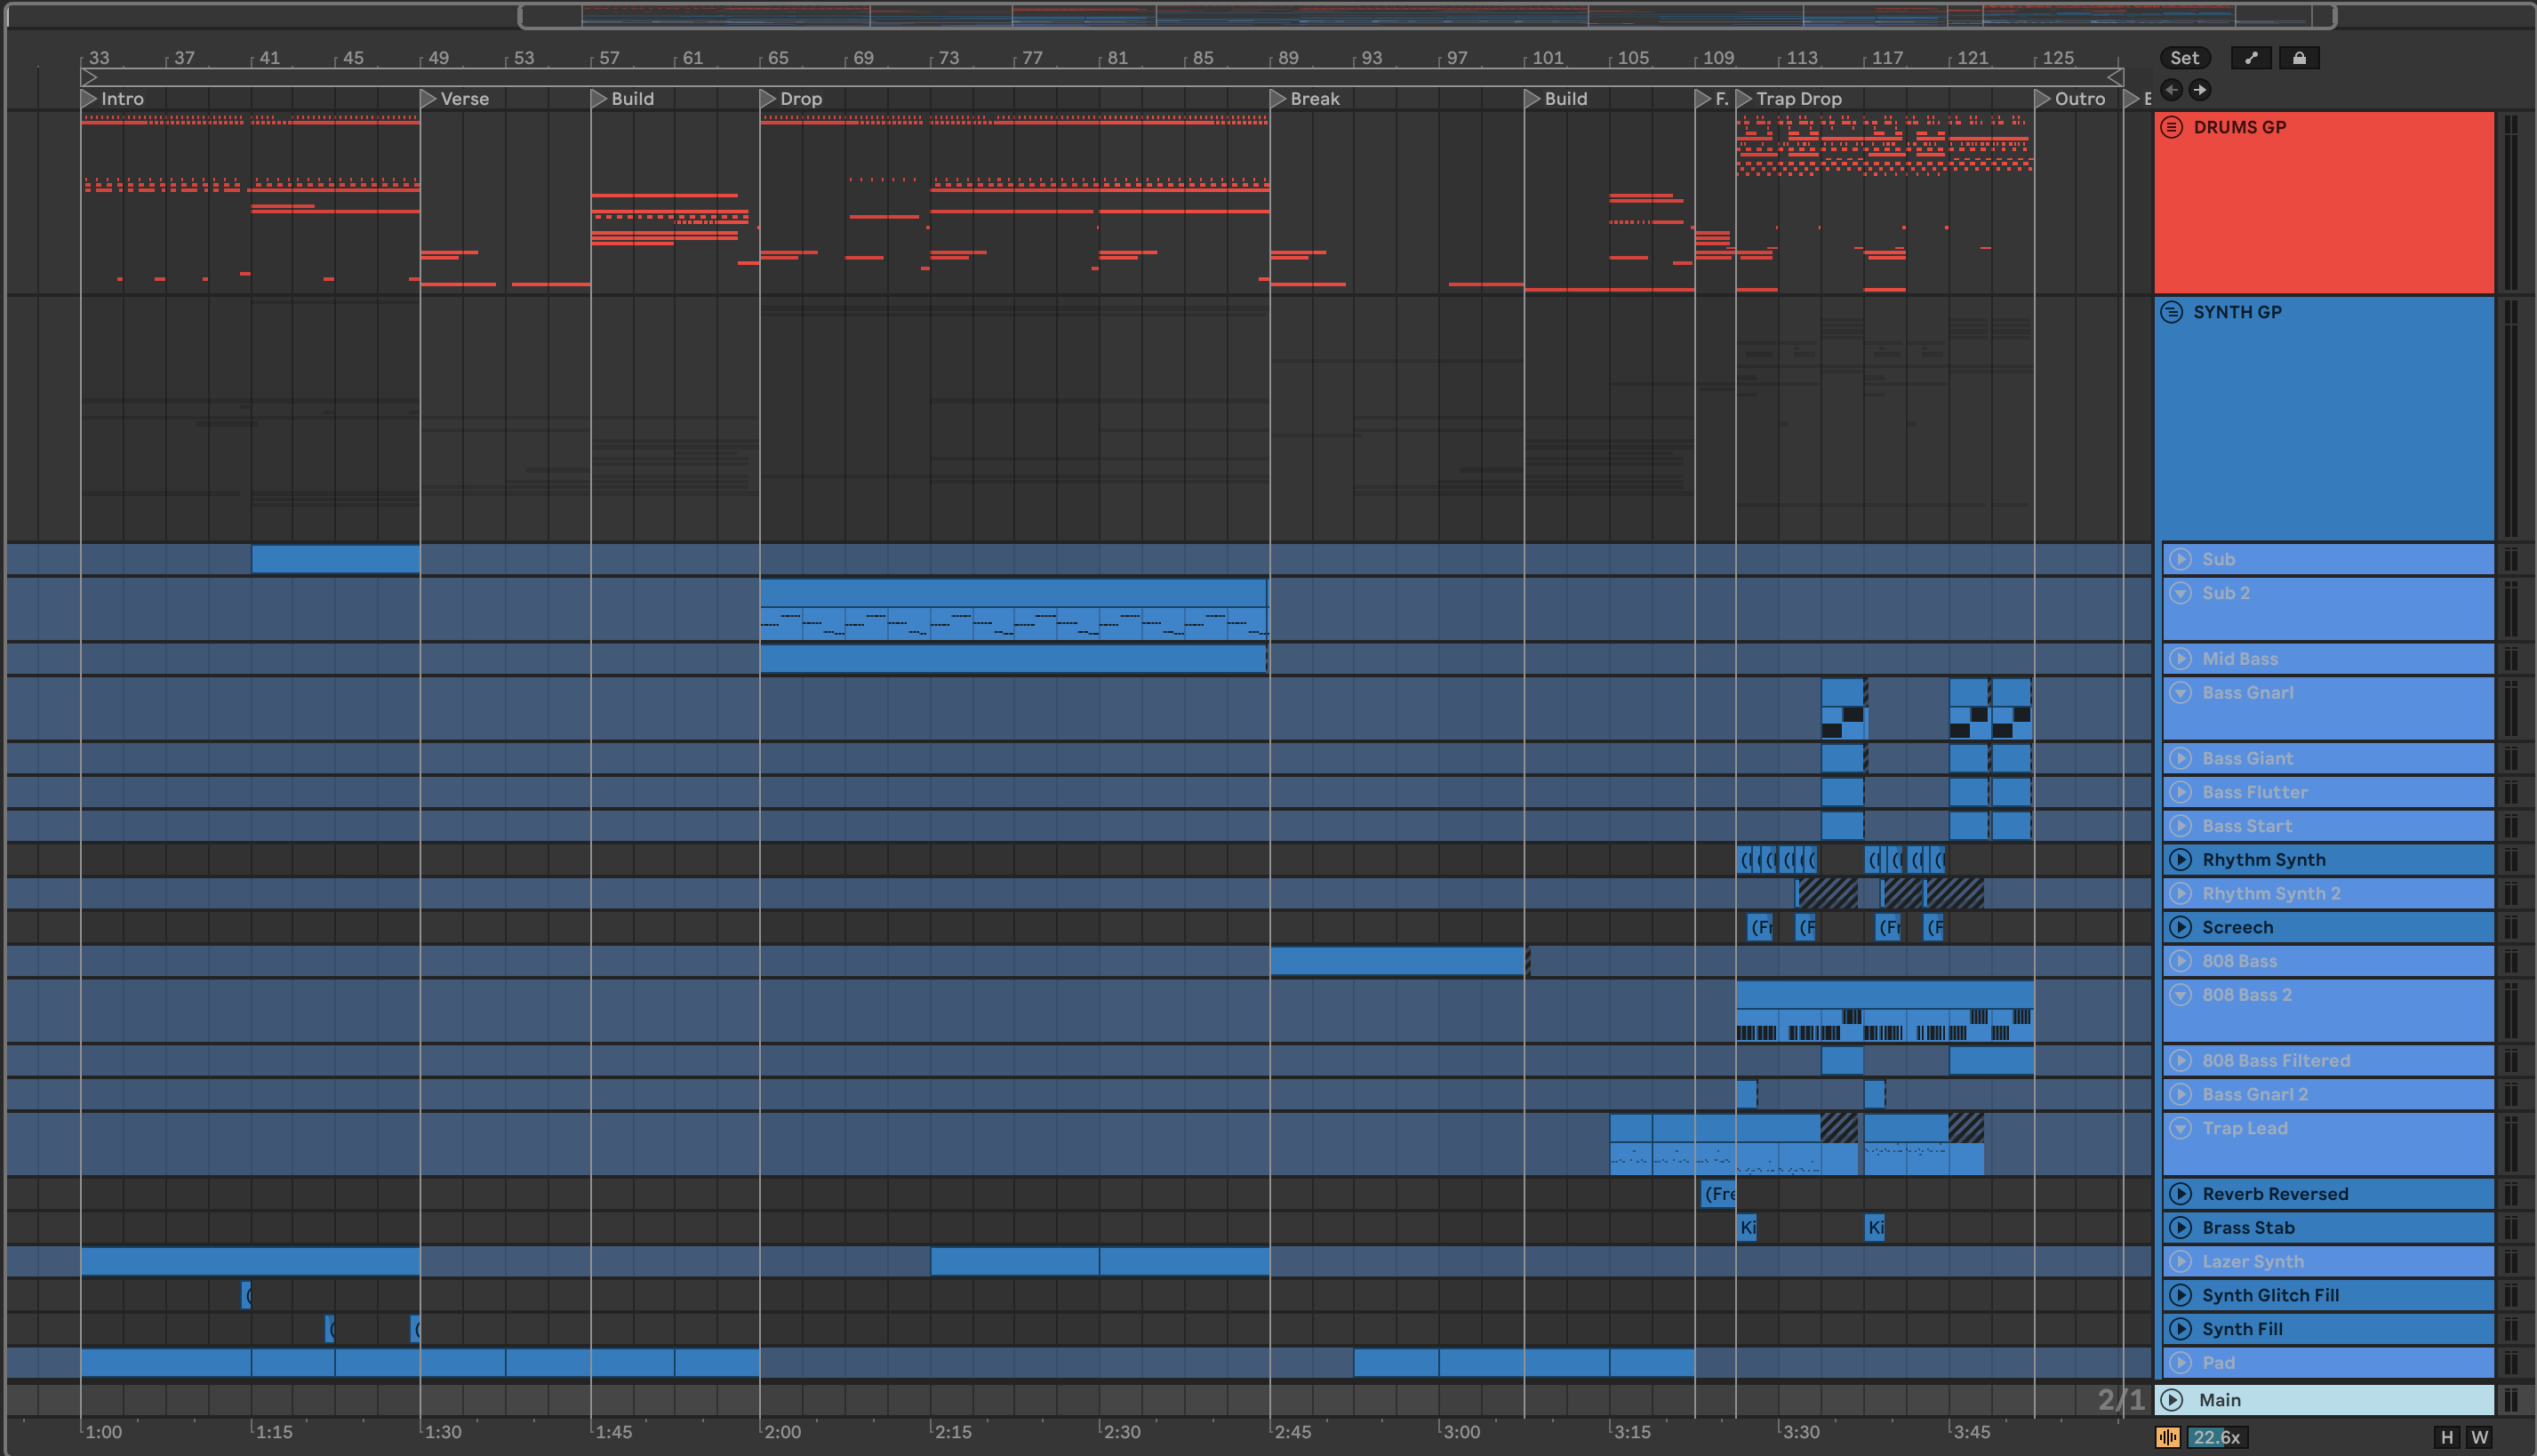Image resolution: width=2537 pixels, height=1456 pixels.
Task: Select the Drop locator marker
Action: tap(768, 99)
